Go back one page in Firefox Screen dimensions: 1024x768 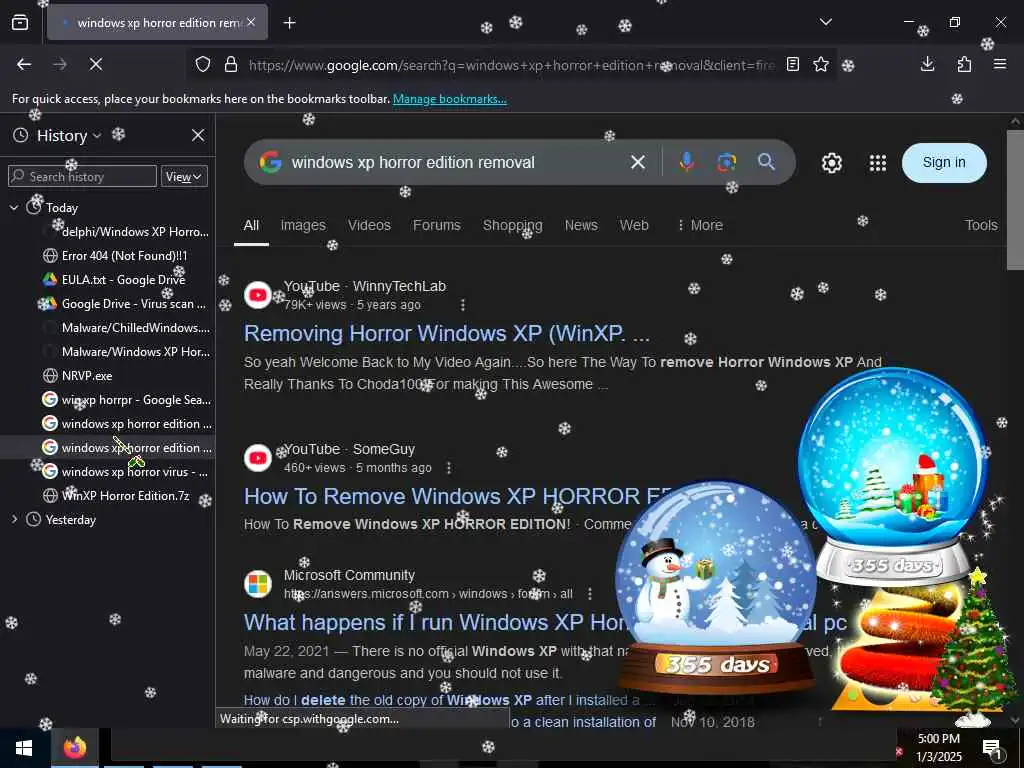24,64
